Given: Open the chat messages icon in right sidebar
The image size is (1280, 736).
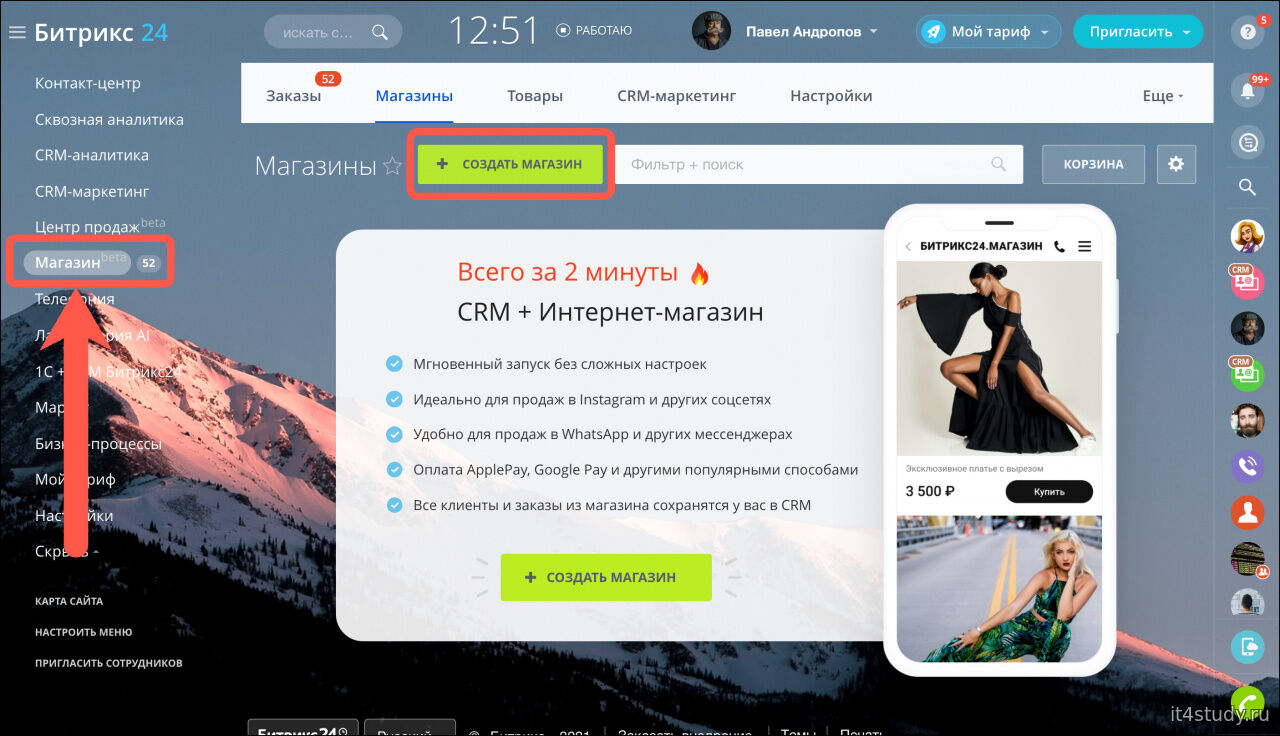Looking at the screenshot, I should [x=1247, y=143].
